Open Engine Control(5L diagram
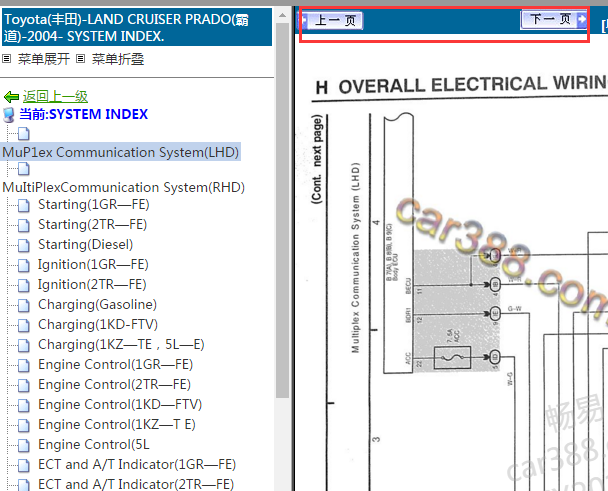Image resolution: width=608 pixels, height=491 pixels. click(x=94, y=444)
